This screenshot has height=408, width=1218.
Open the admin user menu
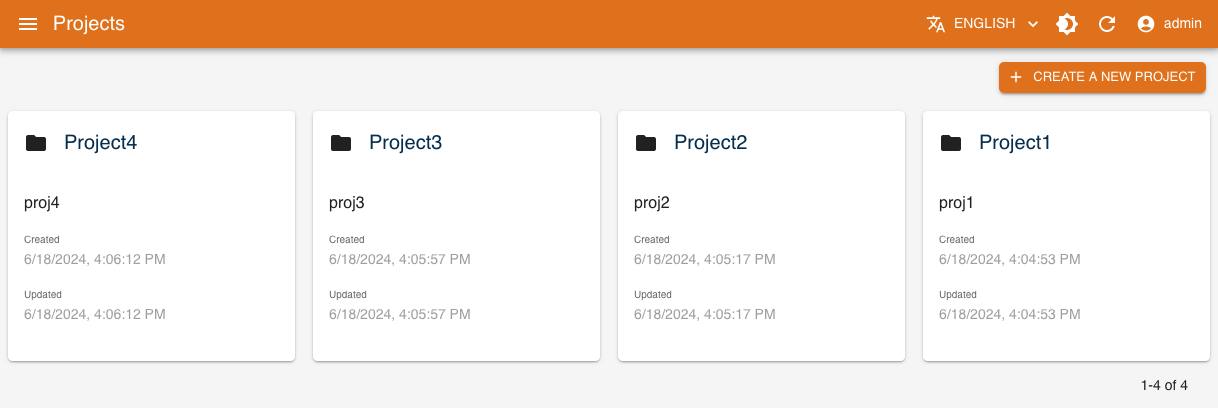pyautogui.click(x=1182, y=24)
